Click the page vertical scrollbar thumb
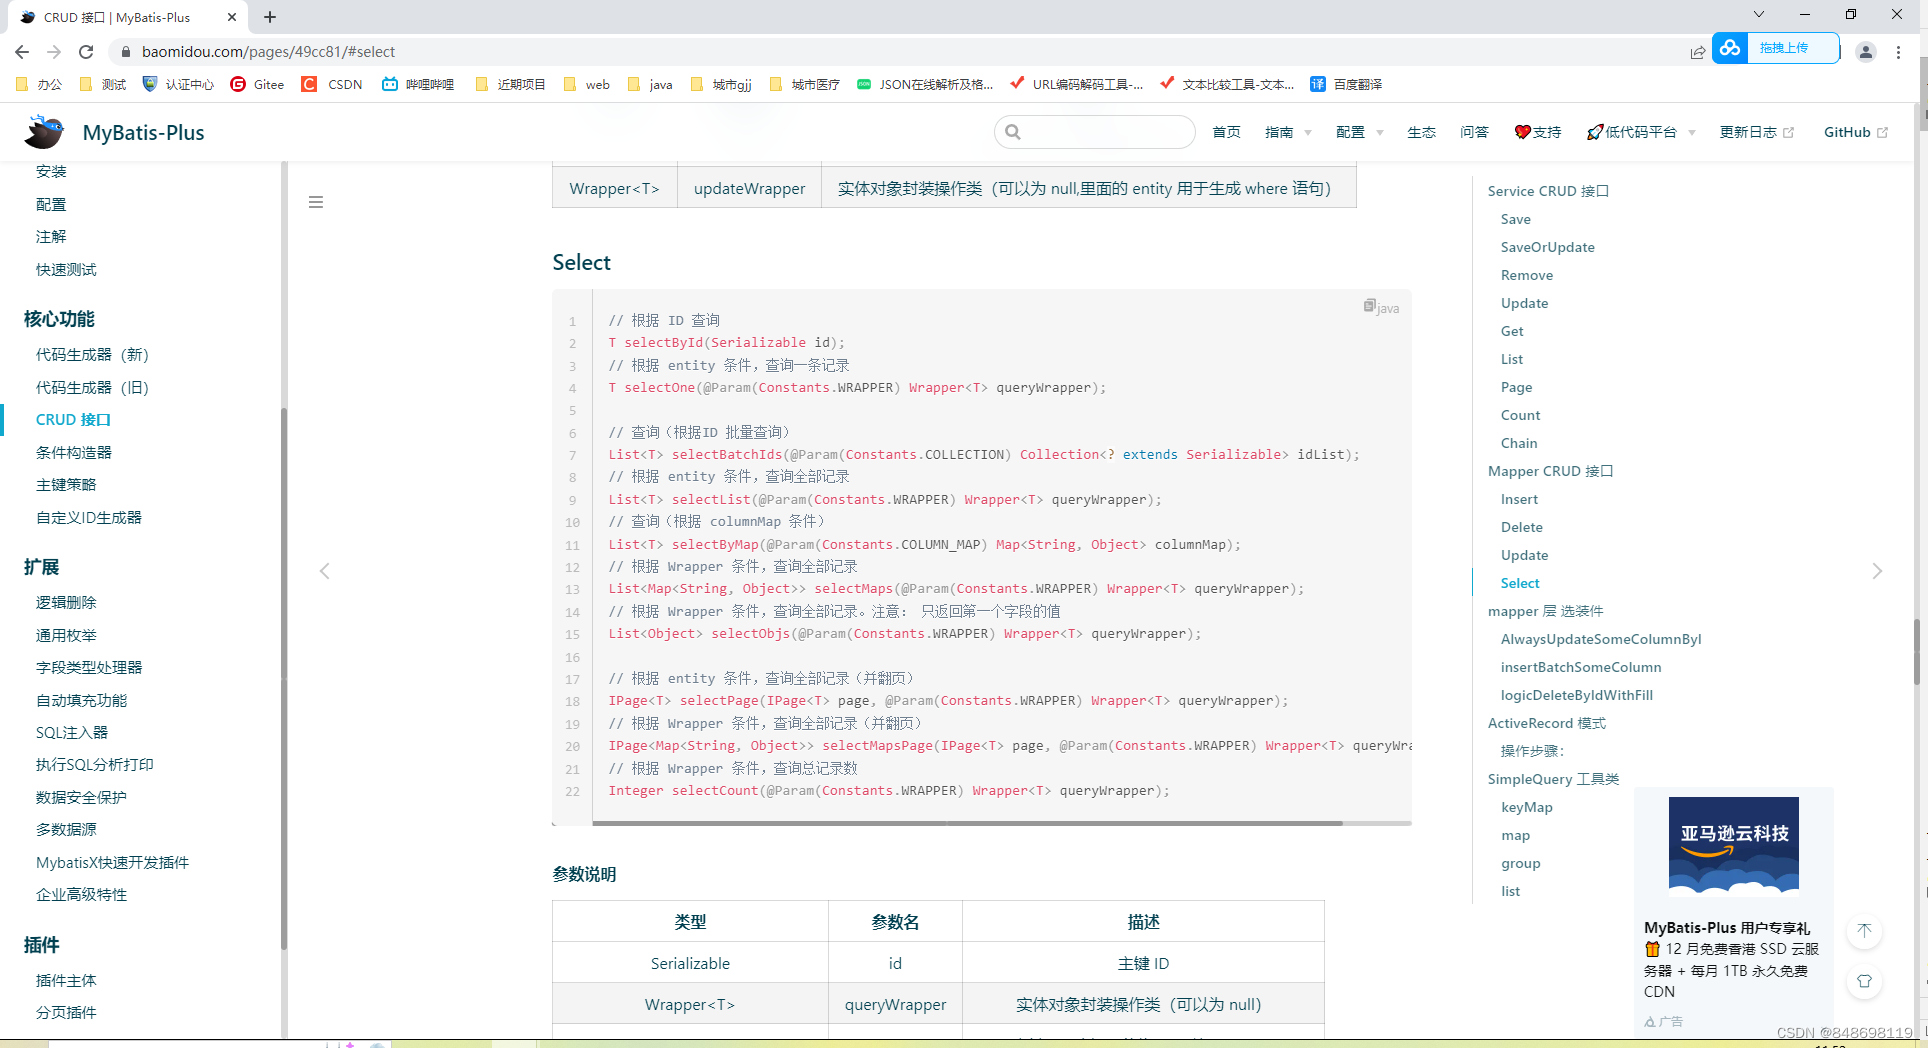The height and width of the screenshot is (1048, 1928). click(1917, 651)
